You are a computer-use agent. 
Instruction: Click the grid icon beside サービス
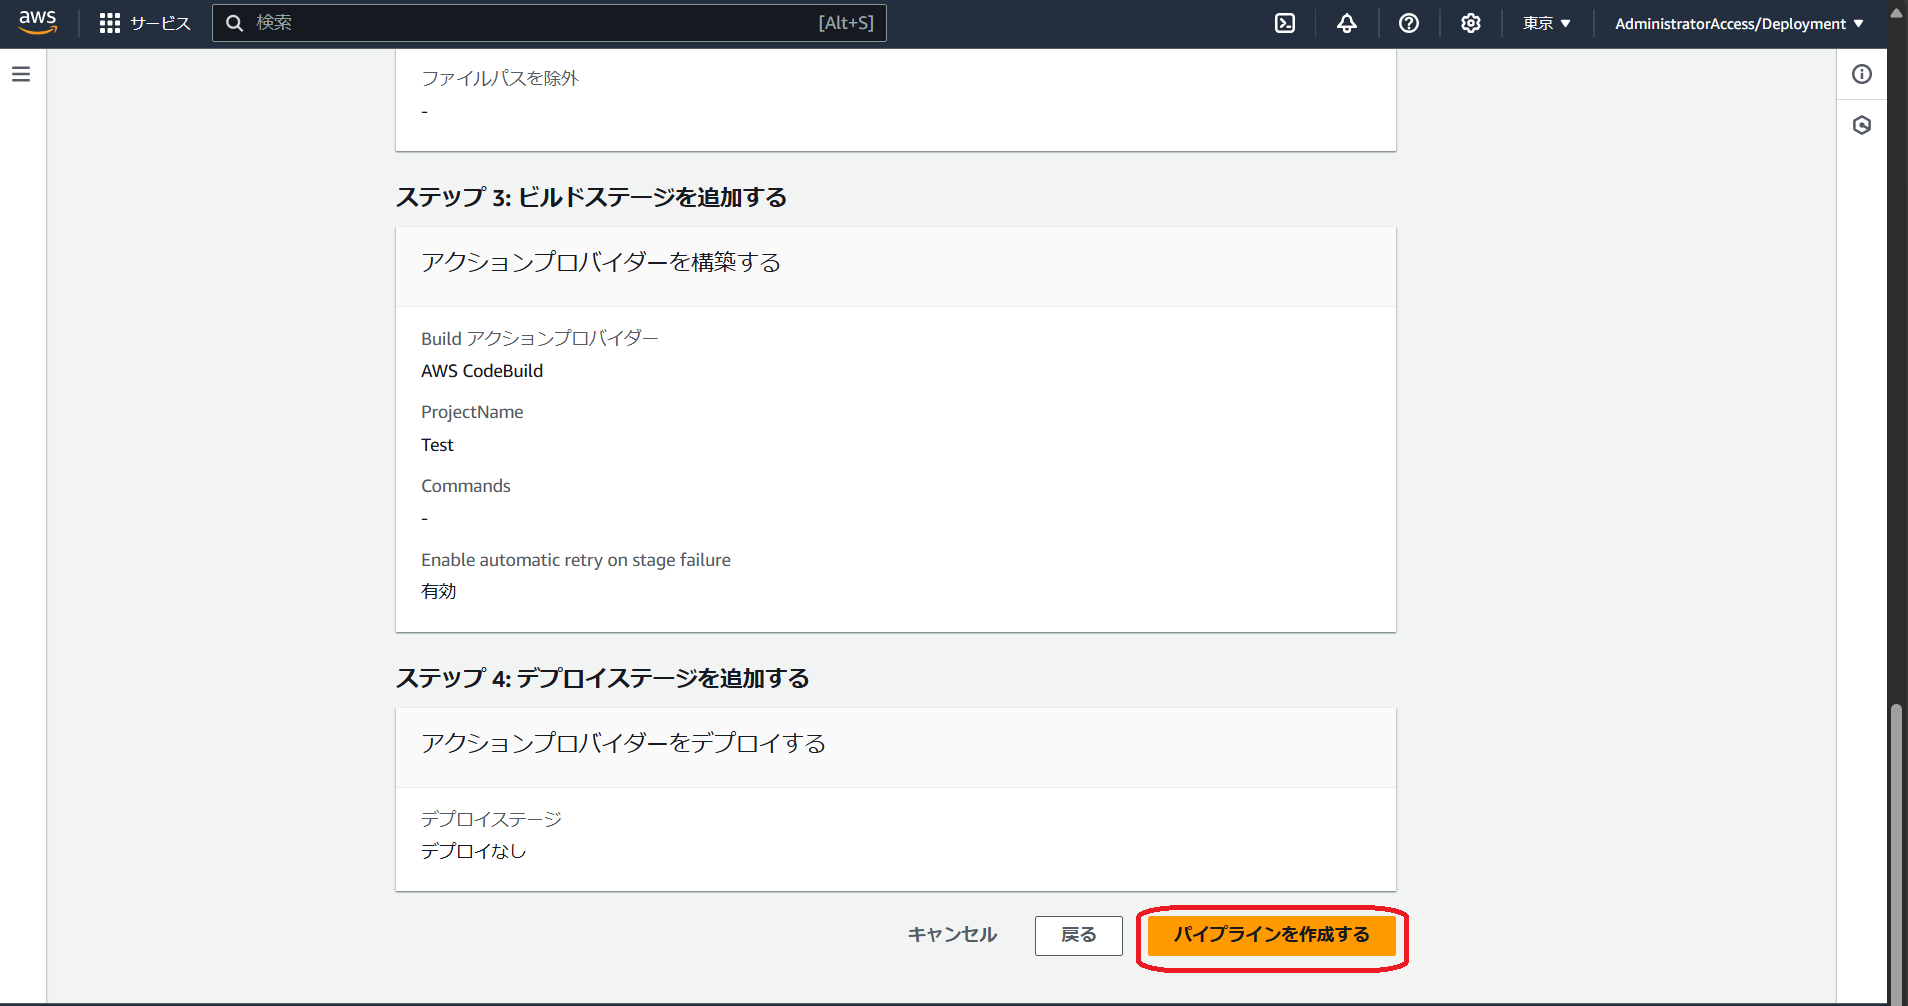[110, 22]
